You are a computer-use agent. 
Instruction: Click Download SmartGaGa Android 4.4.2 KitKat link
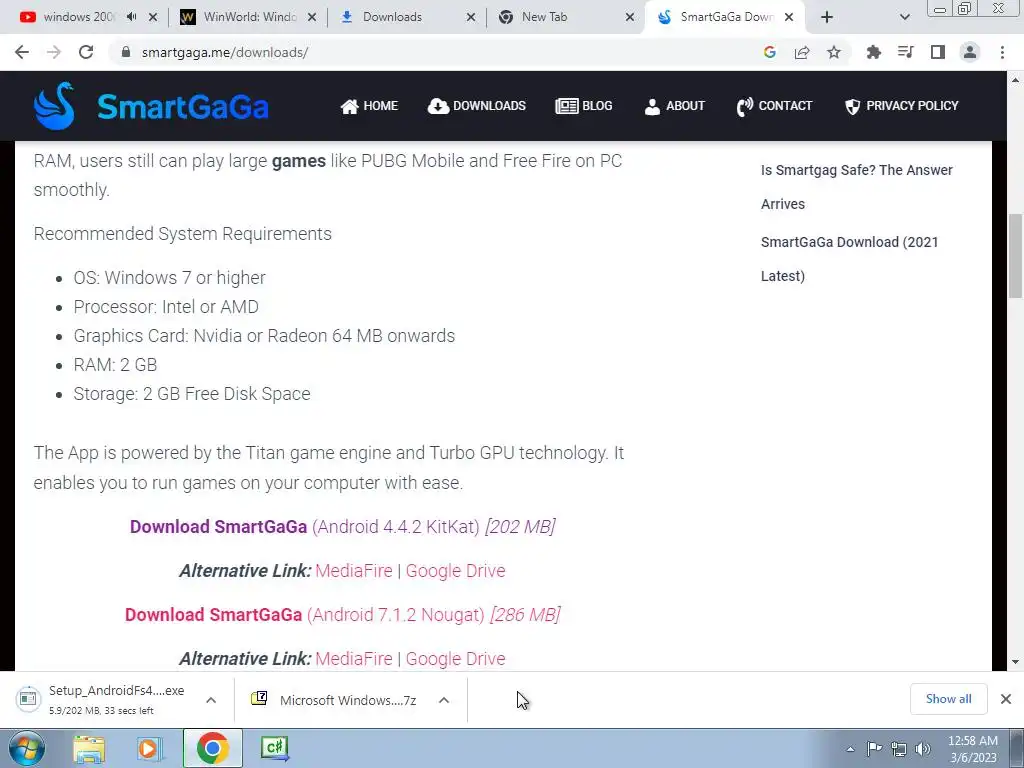(x=342, y=526)
